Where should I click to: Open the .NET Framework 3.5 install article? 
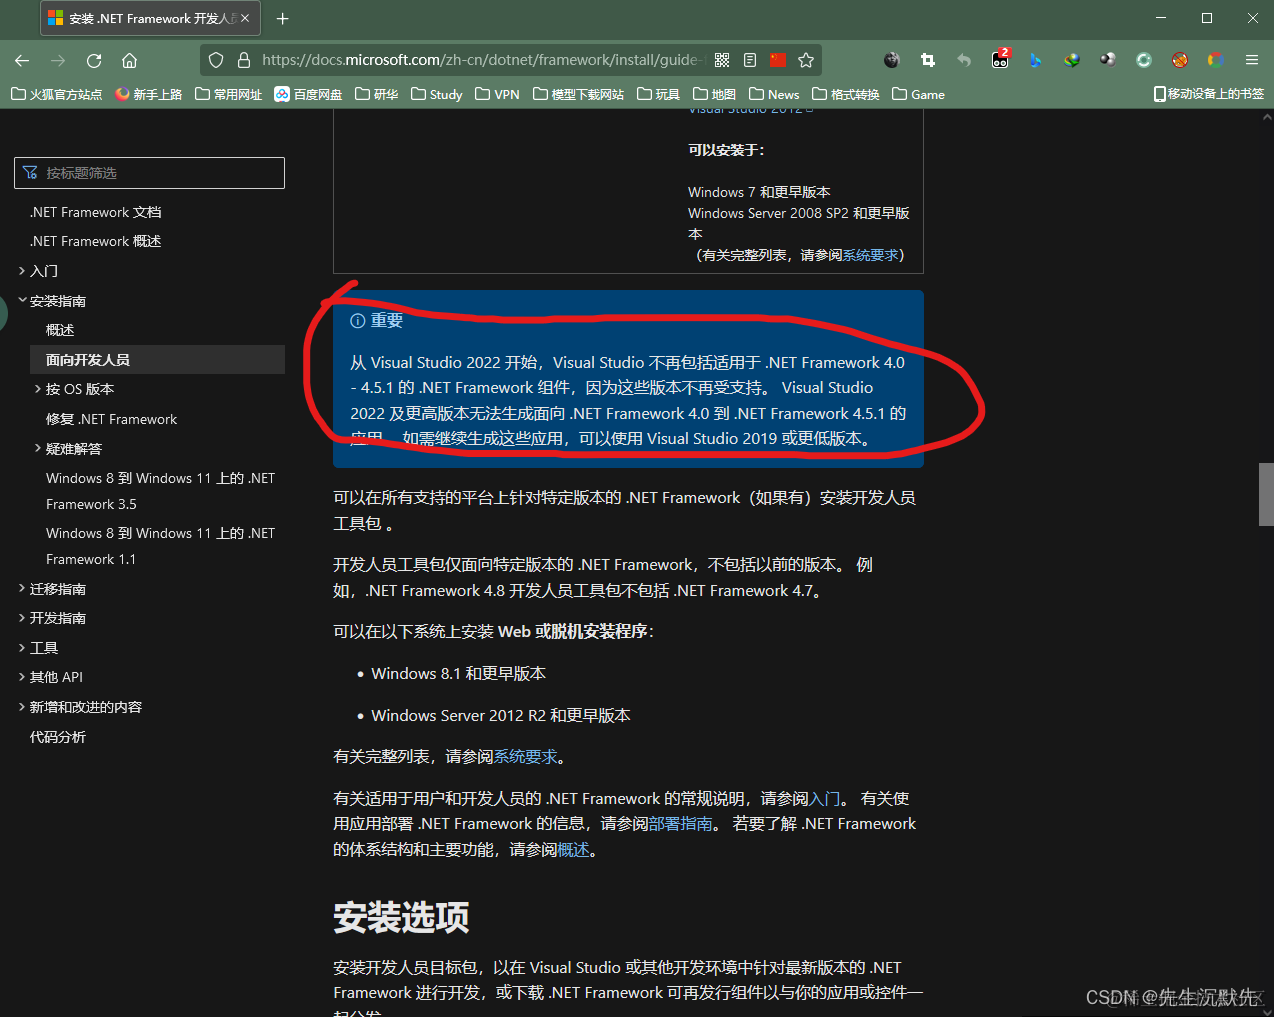click(160, 491)
